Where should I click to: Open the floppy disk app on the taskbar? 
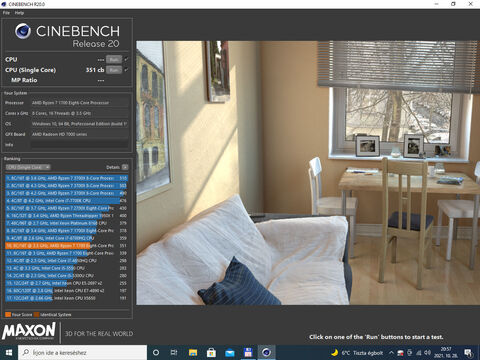(248, 352)
